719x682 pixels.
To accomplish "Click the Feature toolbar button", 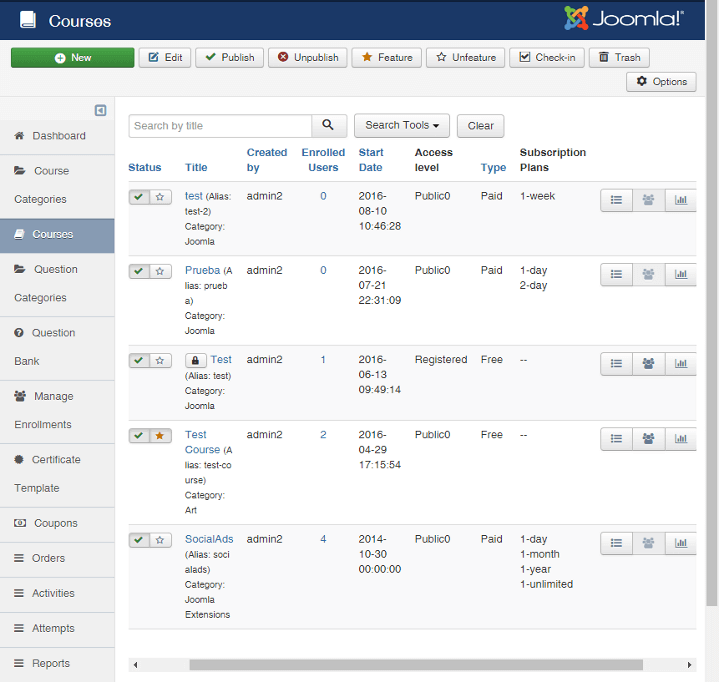I will tap(387, 58).
